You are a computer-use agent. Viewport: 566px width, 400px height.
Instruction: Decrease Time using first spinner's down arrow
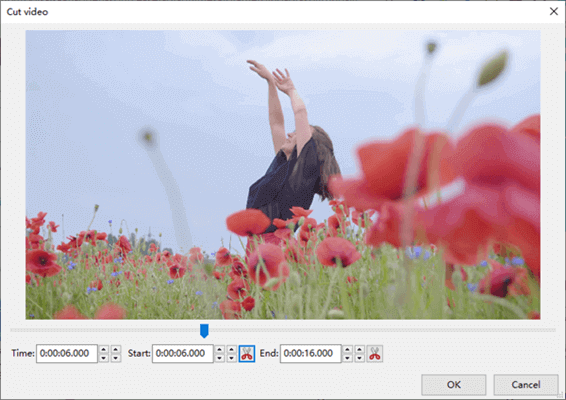coord(104,358)
